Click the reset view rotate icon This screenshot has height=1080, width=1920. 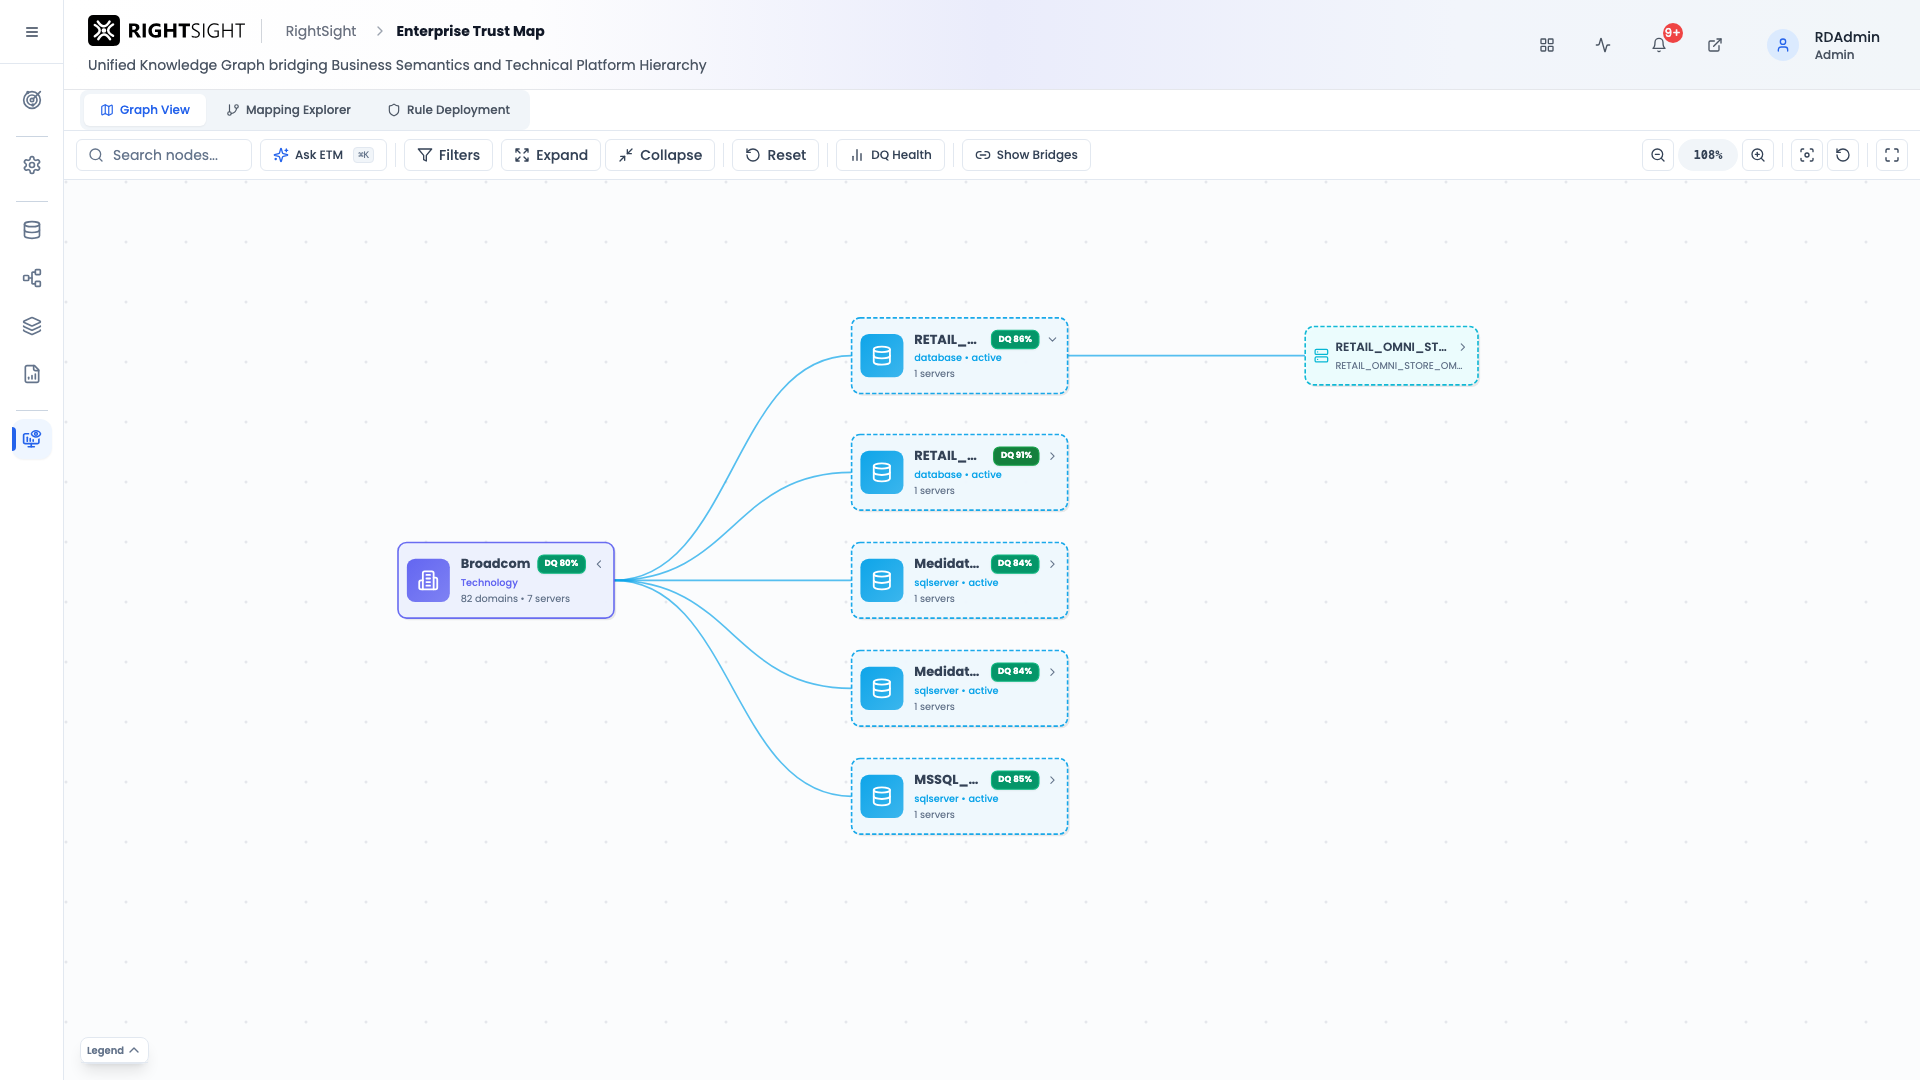pyautogui.click(x=1843, y=155)
